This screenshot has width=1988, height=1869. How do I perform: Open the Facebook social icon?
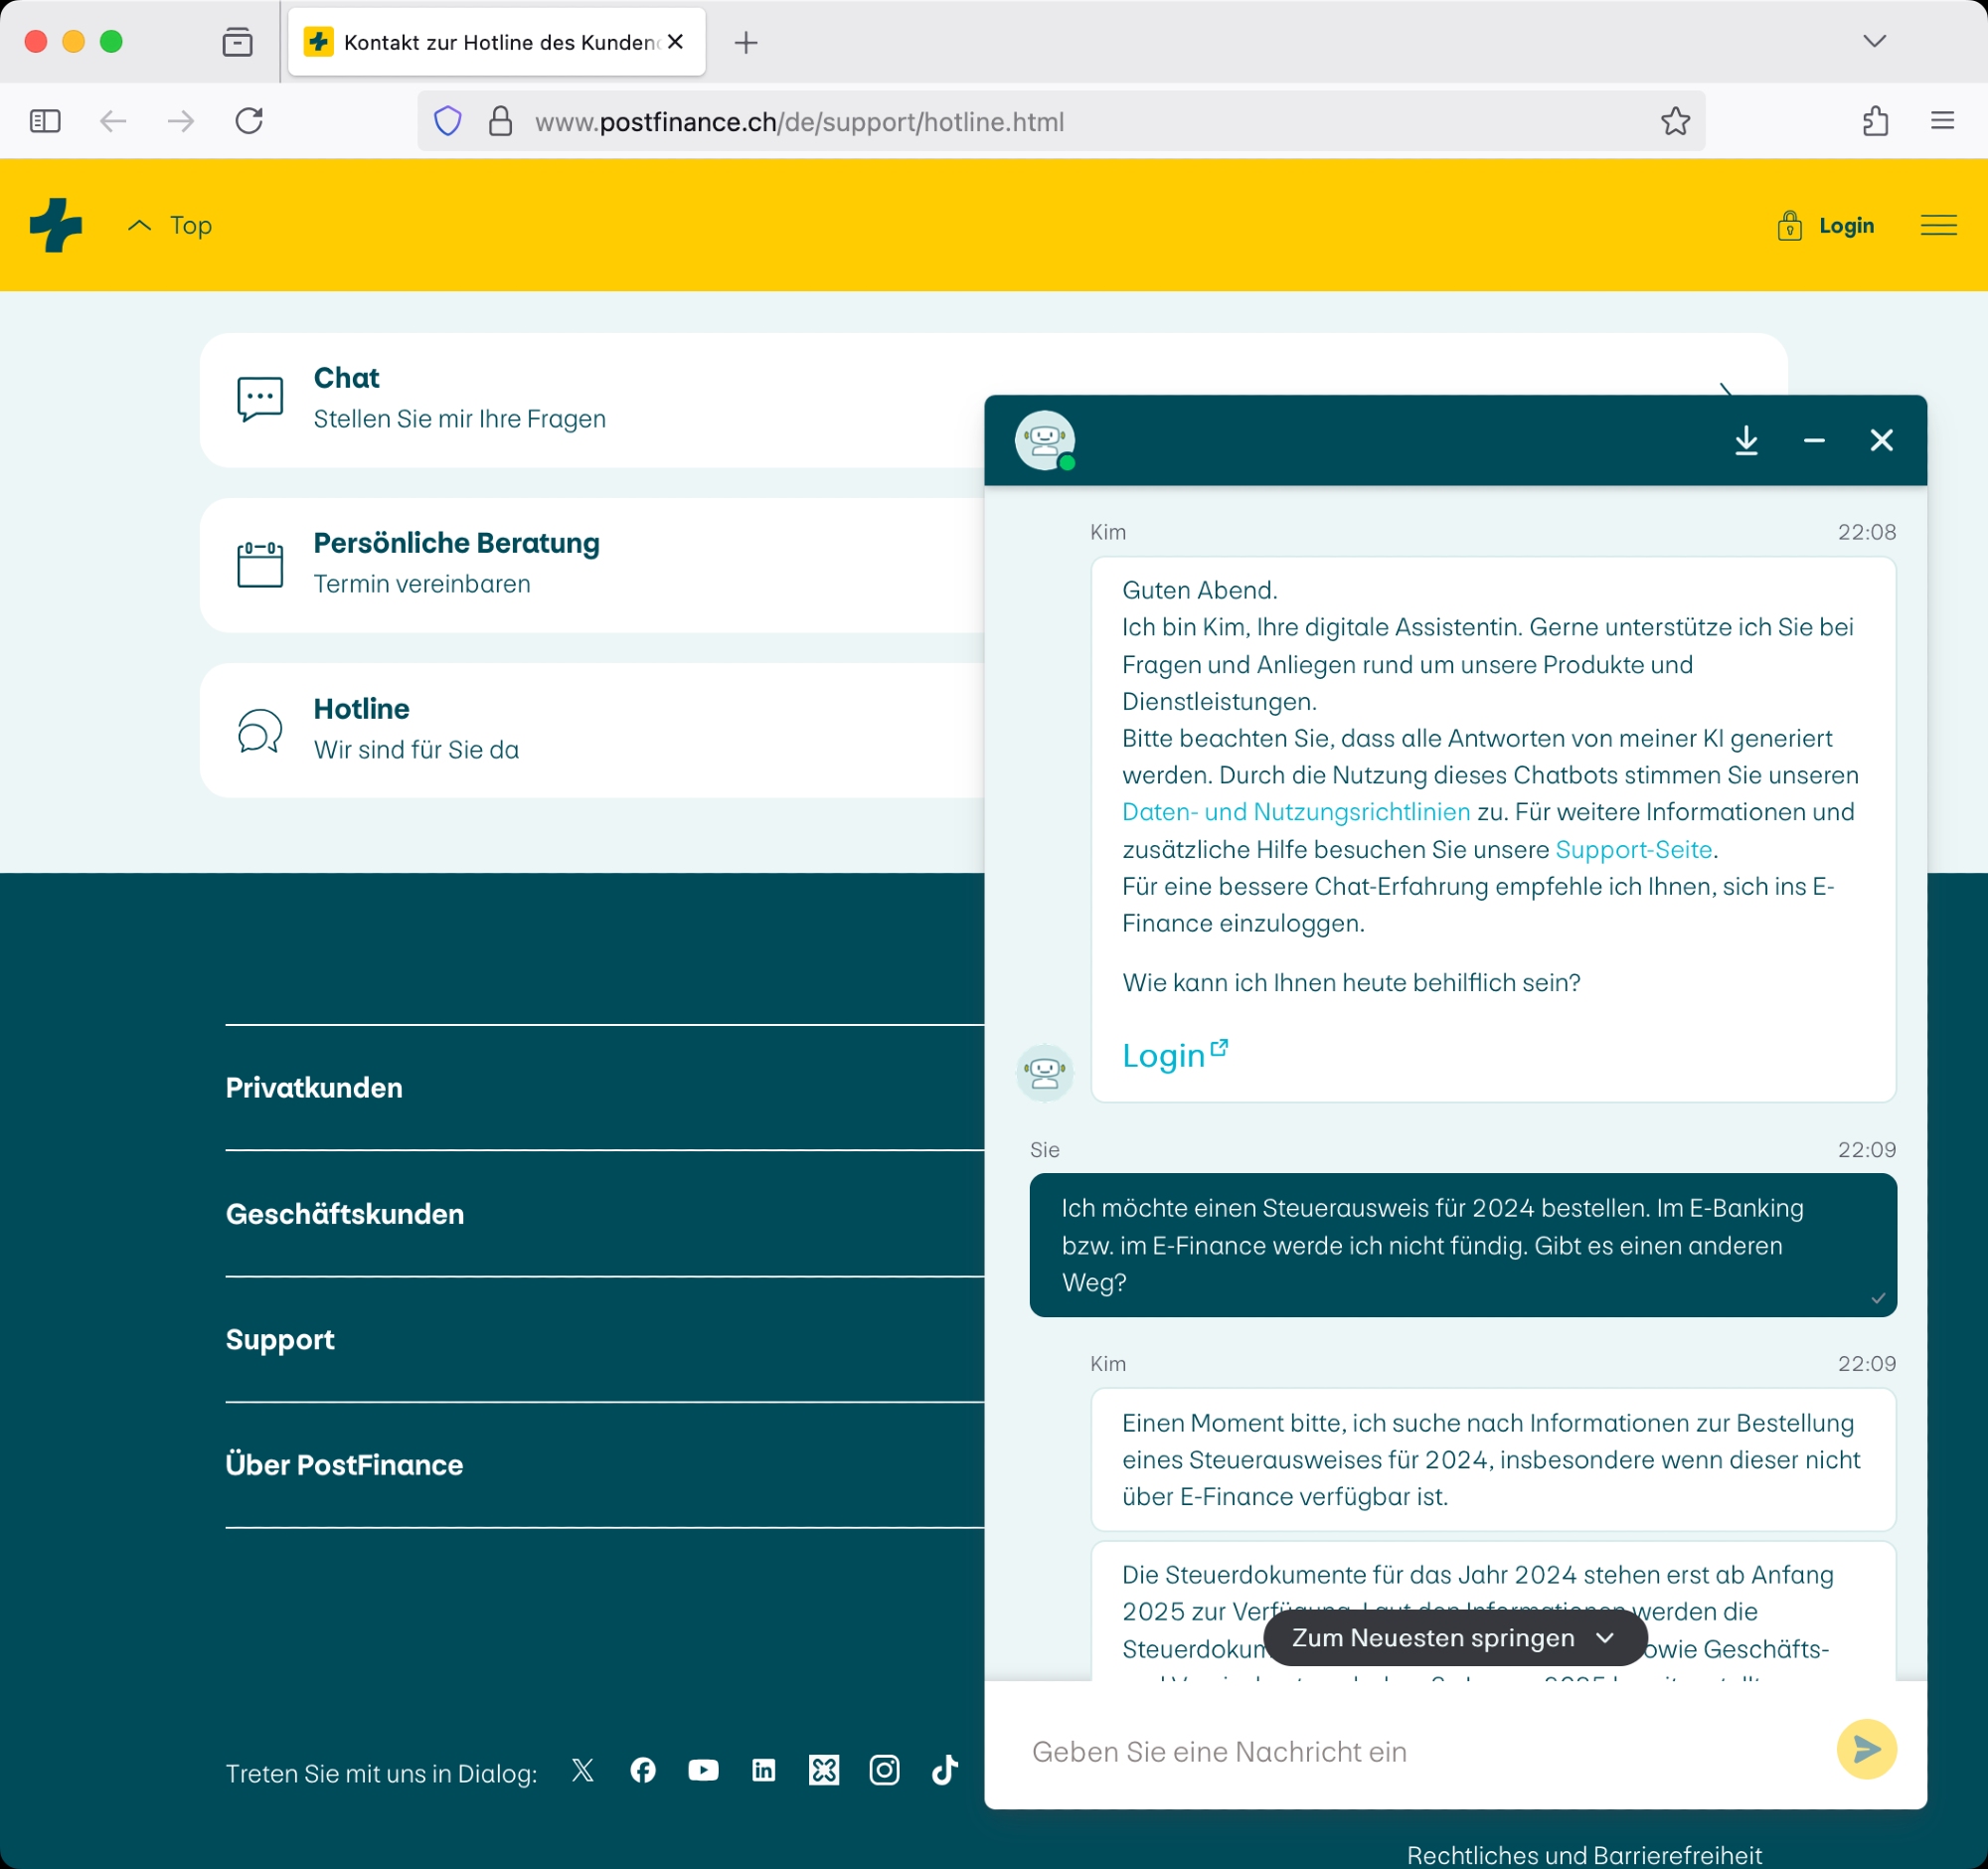643,1771
